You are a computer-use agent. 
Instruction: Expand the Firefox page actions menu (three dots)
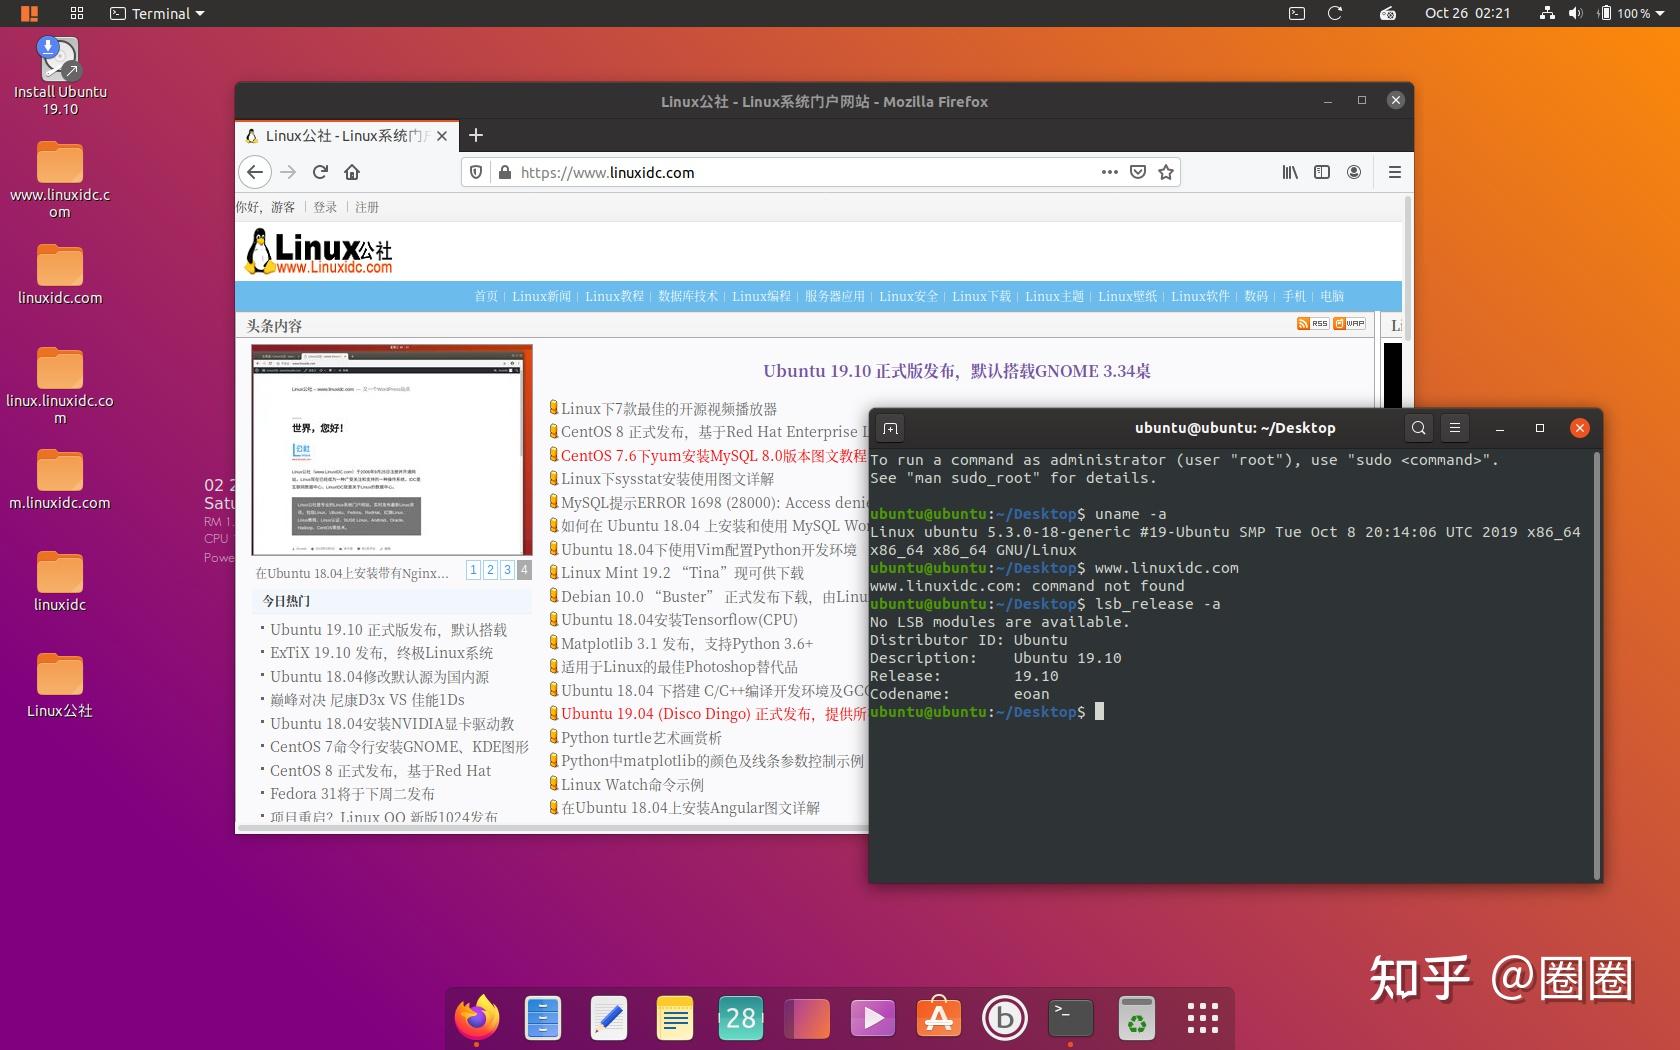[1109, 172]
